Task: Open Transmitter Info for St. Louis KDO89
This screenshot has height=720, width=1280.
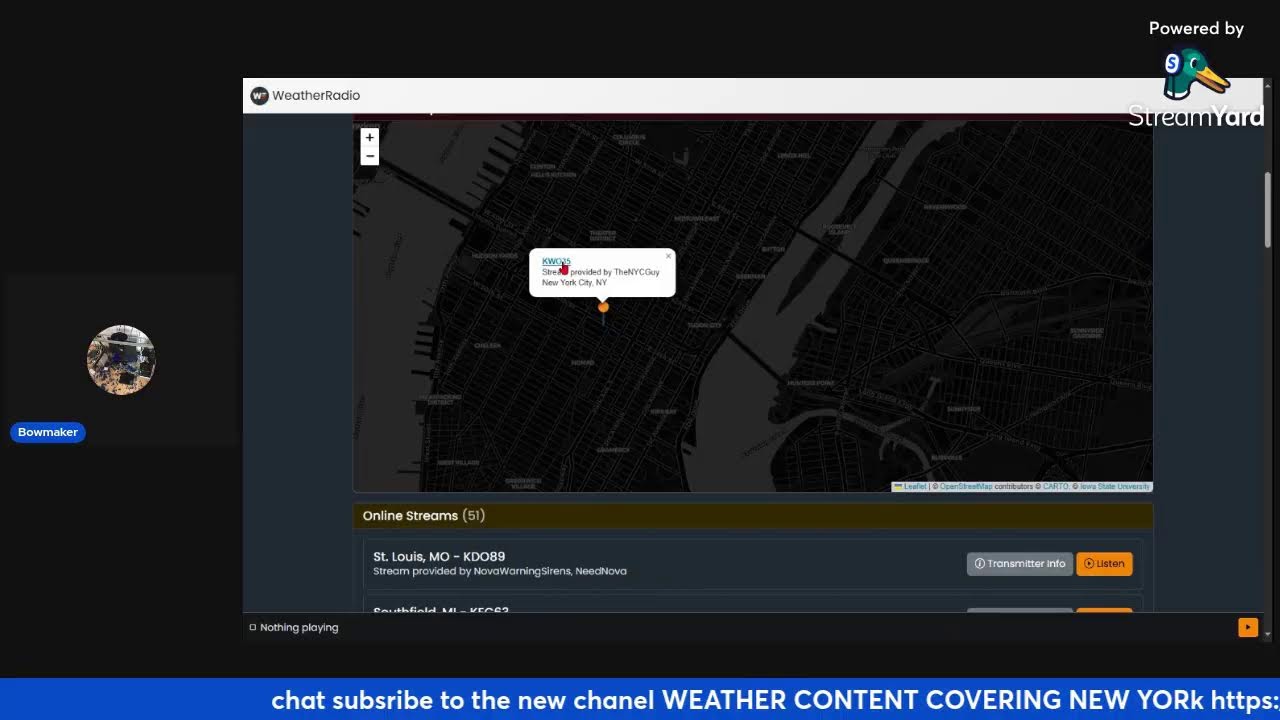Action: (1019, 564)
